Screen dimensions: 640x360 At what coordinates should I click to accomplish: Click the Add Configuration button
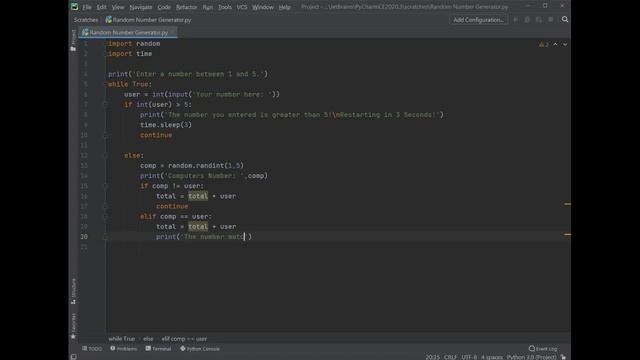[x=478, y=20]
